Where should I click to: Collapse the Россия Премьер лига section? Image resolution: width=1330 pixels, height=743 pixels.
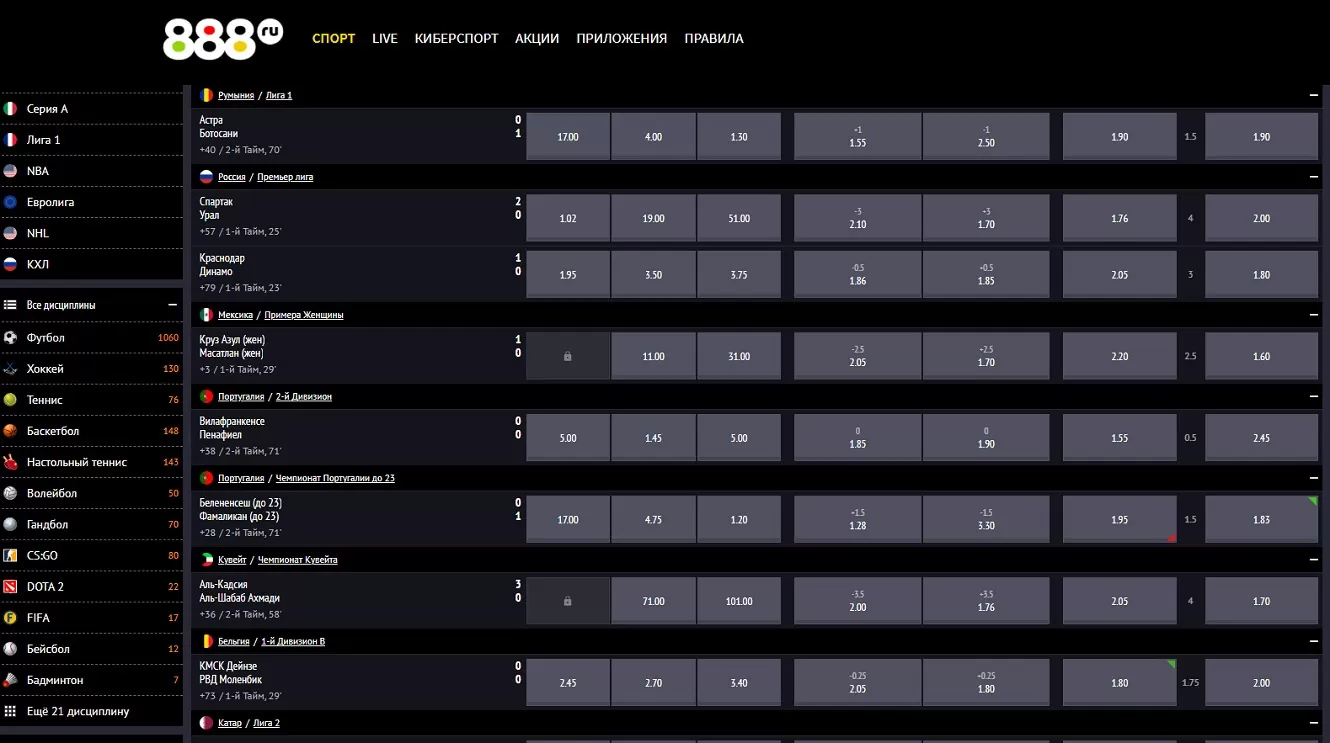[1313, 177]
